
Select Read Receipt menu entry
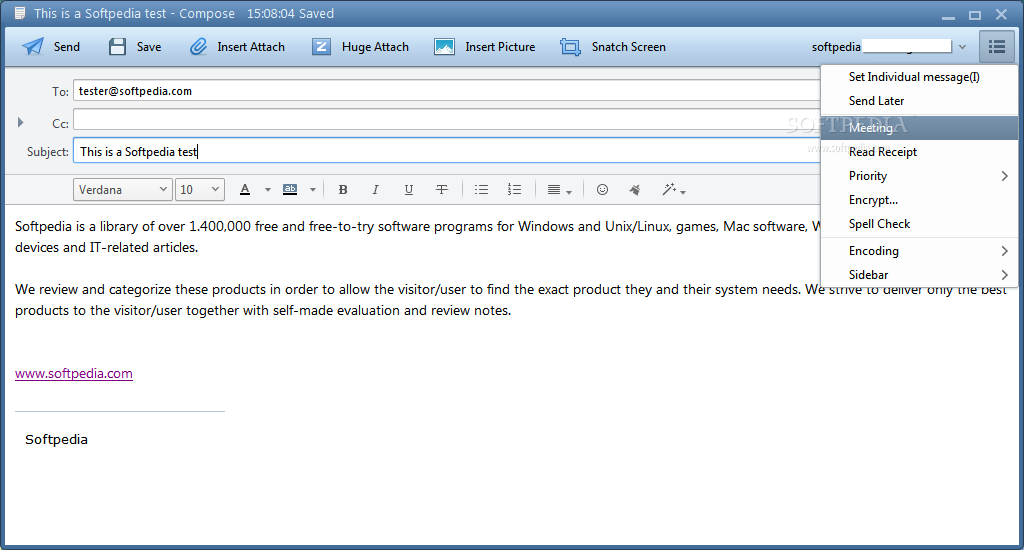[919, 152]
